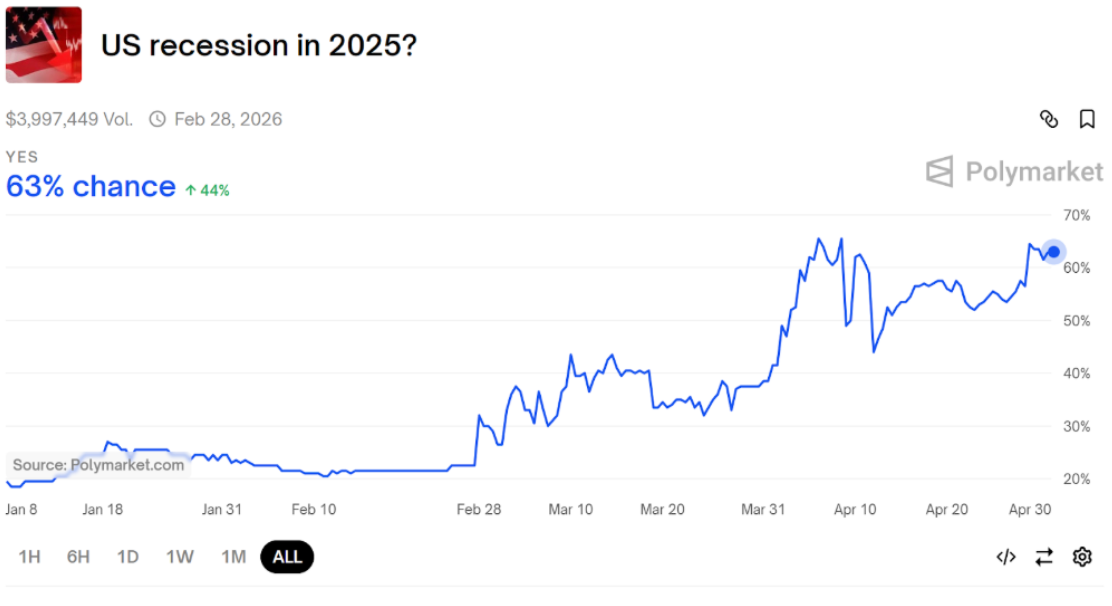The height and width of the screenshot is (606, 1112).
Task: Deselect the ALL timeframe pill
Action: click(x=287, y=557)
